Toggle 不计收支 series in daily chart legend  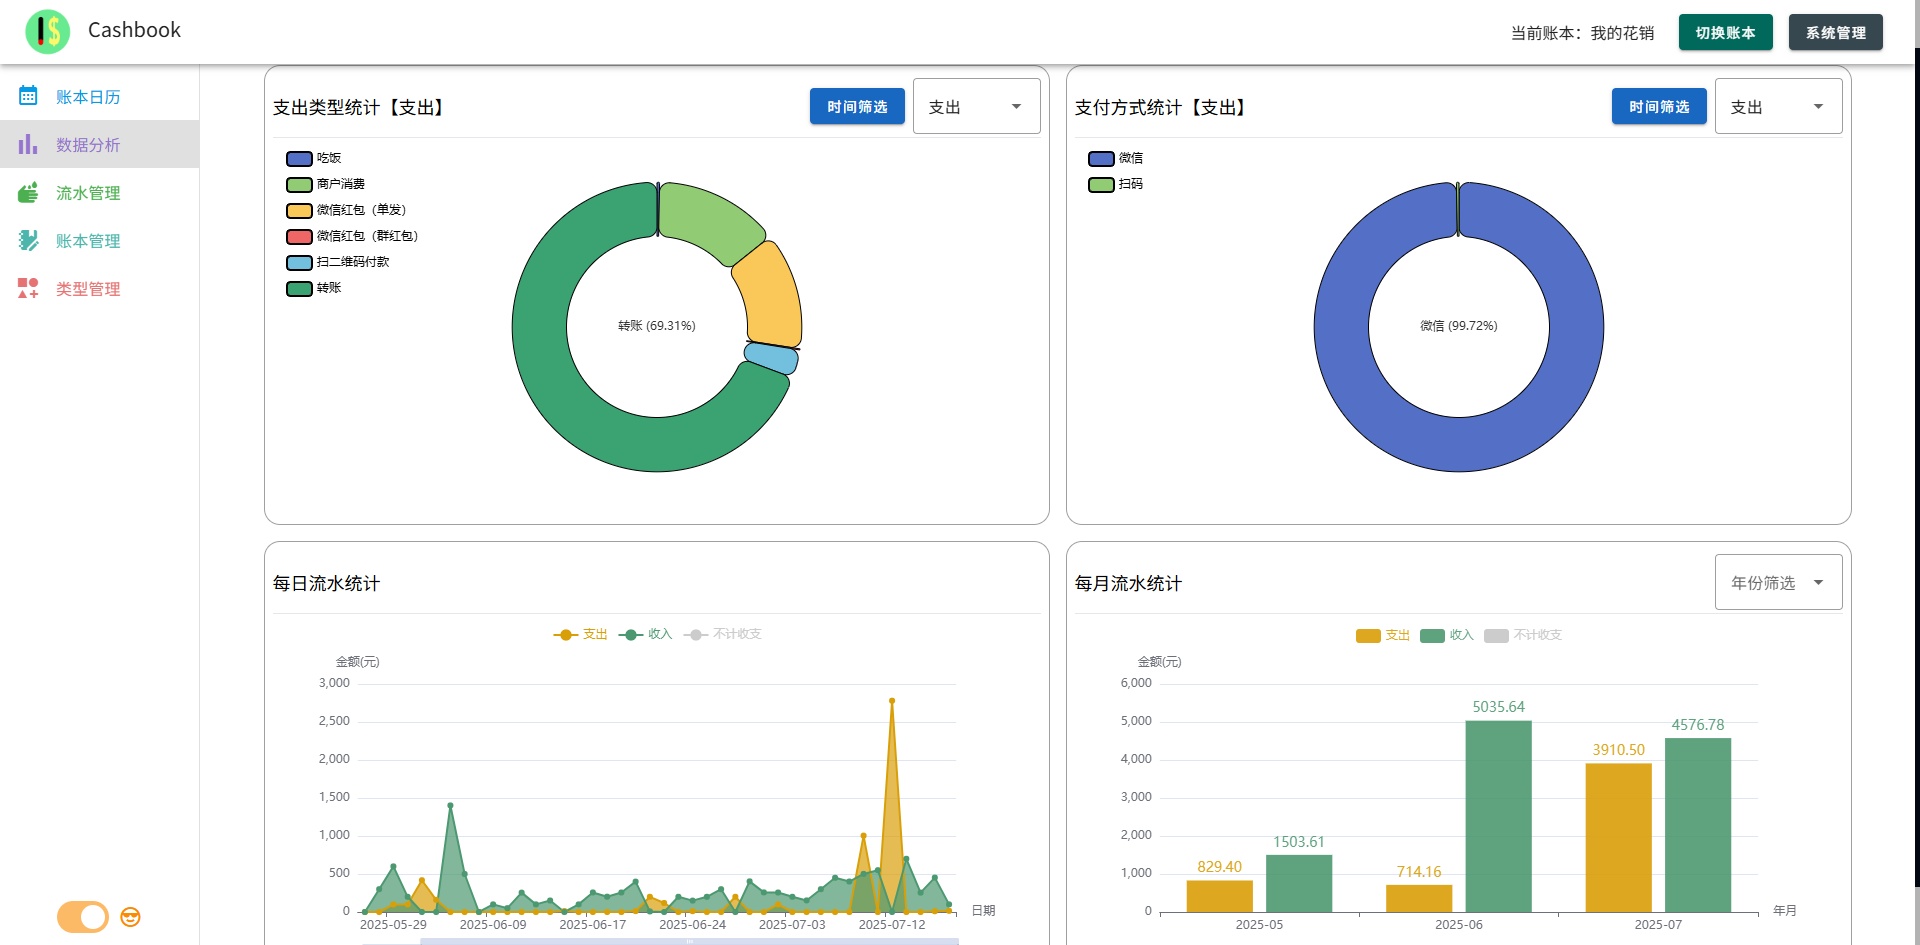point(723,634)
